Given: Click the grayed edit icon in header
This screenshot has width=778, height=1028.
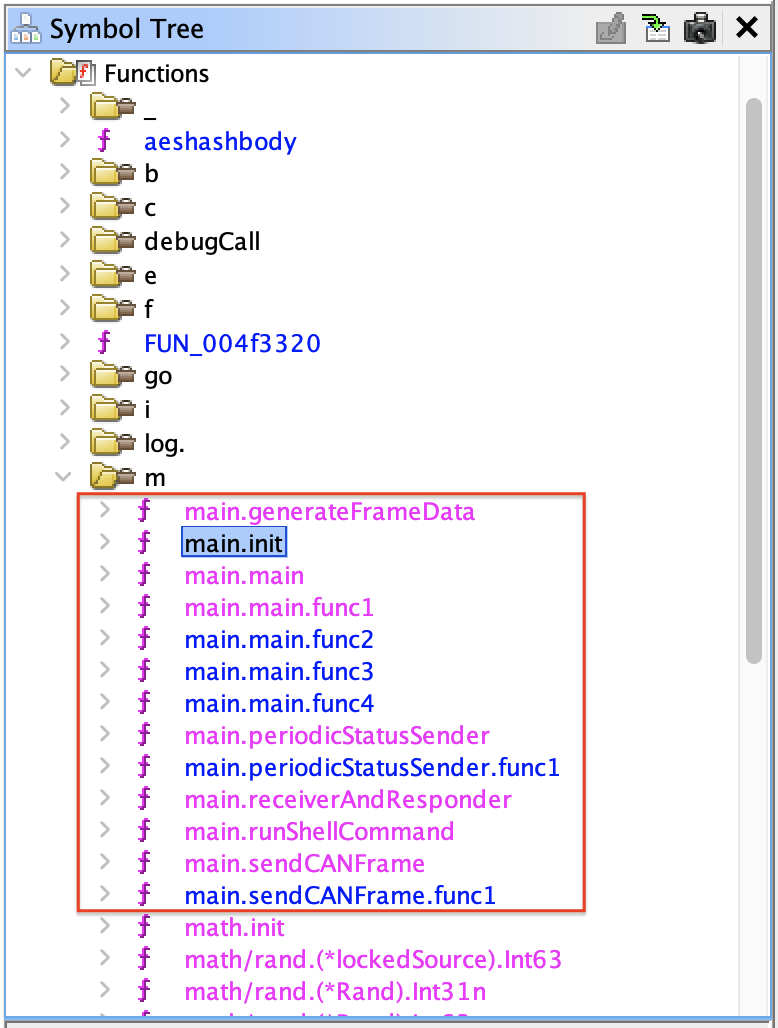Looking at the screenshot, I should pos(611,29).
